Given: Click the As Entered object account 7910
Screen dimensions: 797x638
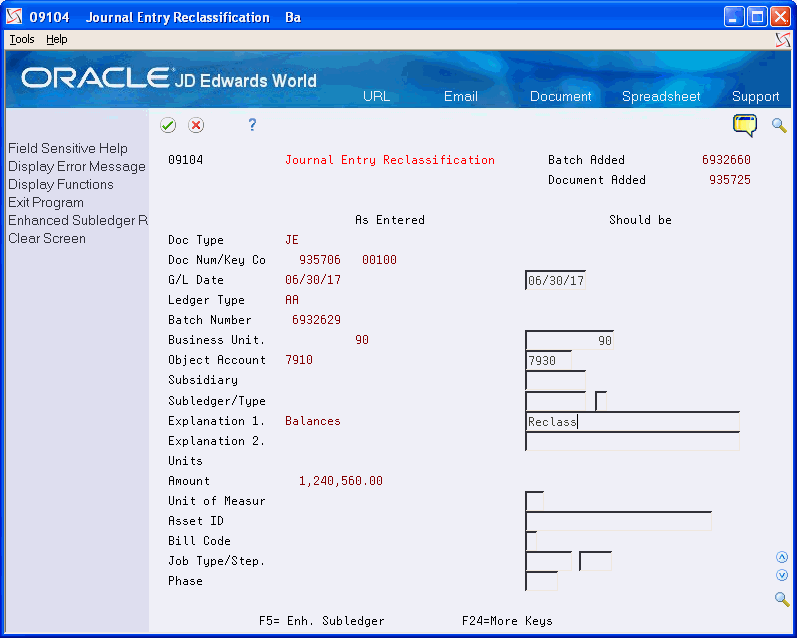Looking at the screenshot, I should [299, 360].
